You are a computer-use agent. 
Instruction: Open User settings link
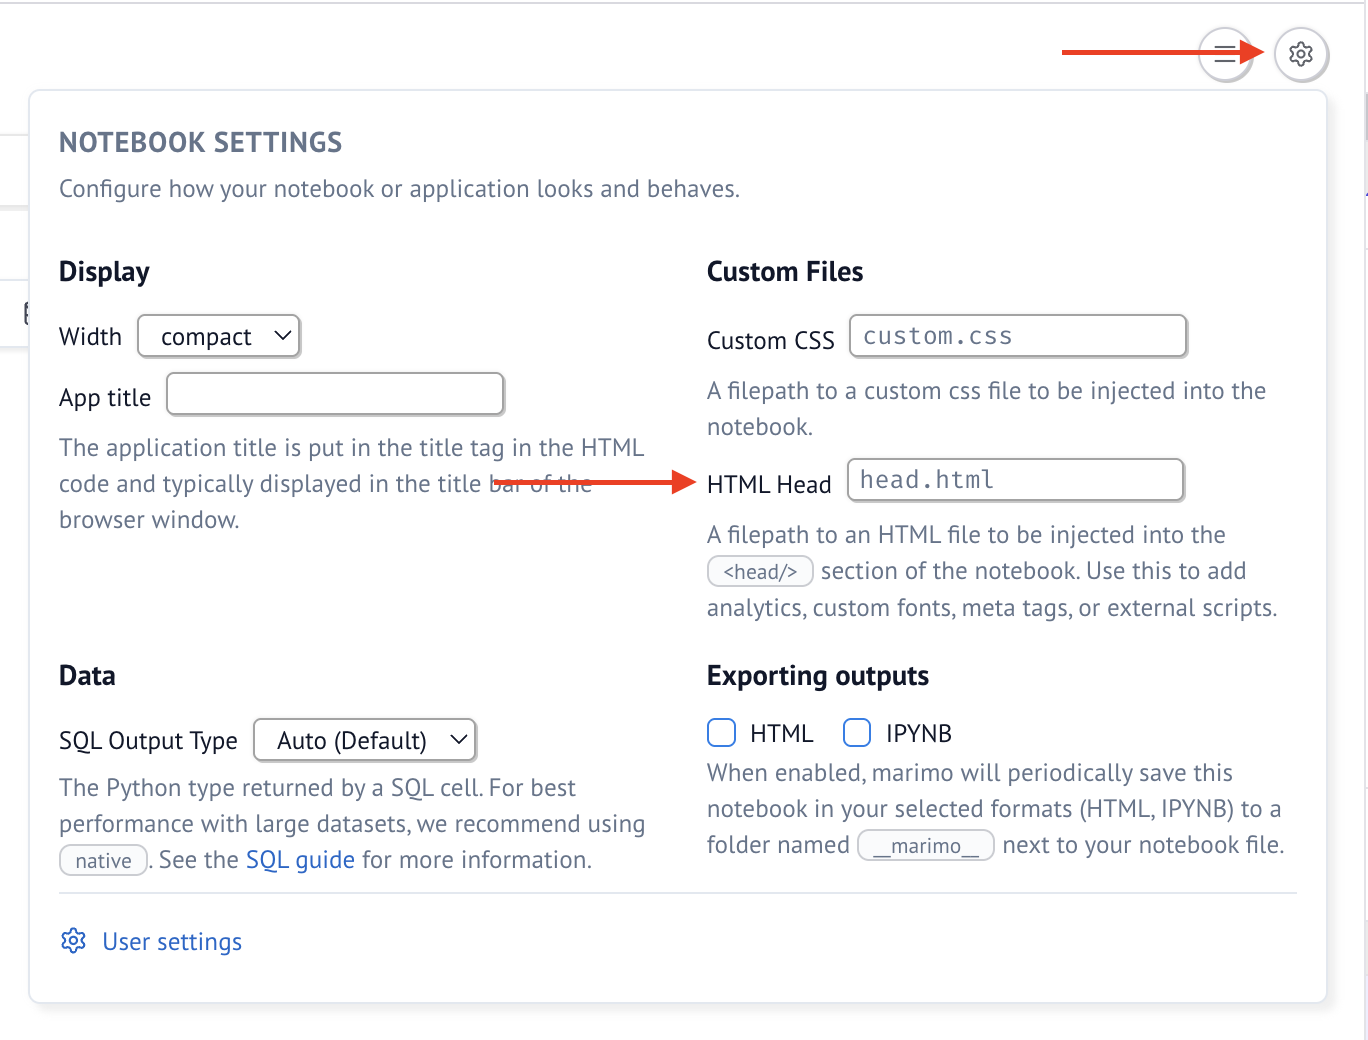(x=172, y=942)
